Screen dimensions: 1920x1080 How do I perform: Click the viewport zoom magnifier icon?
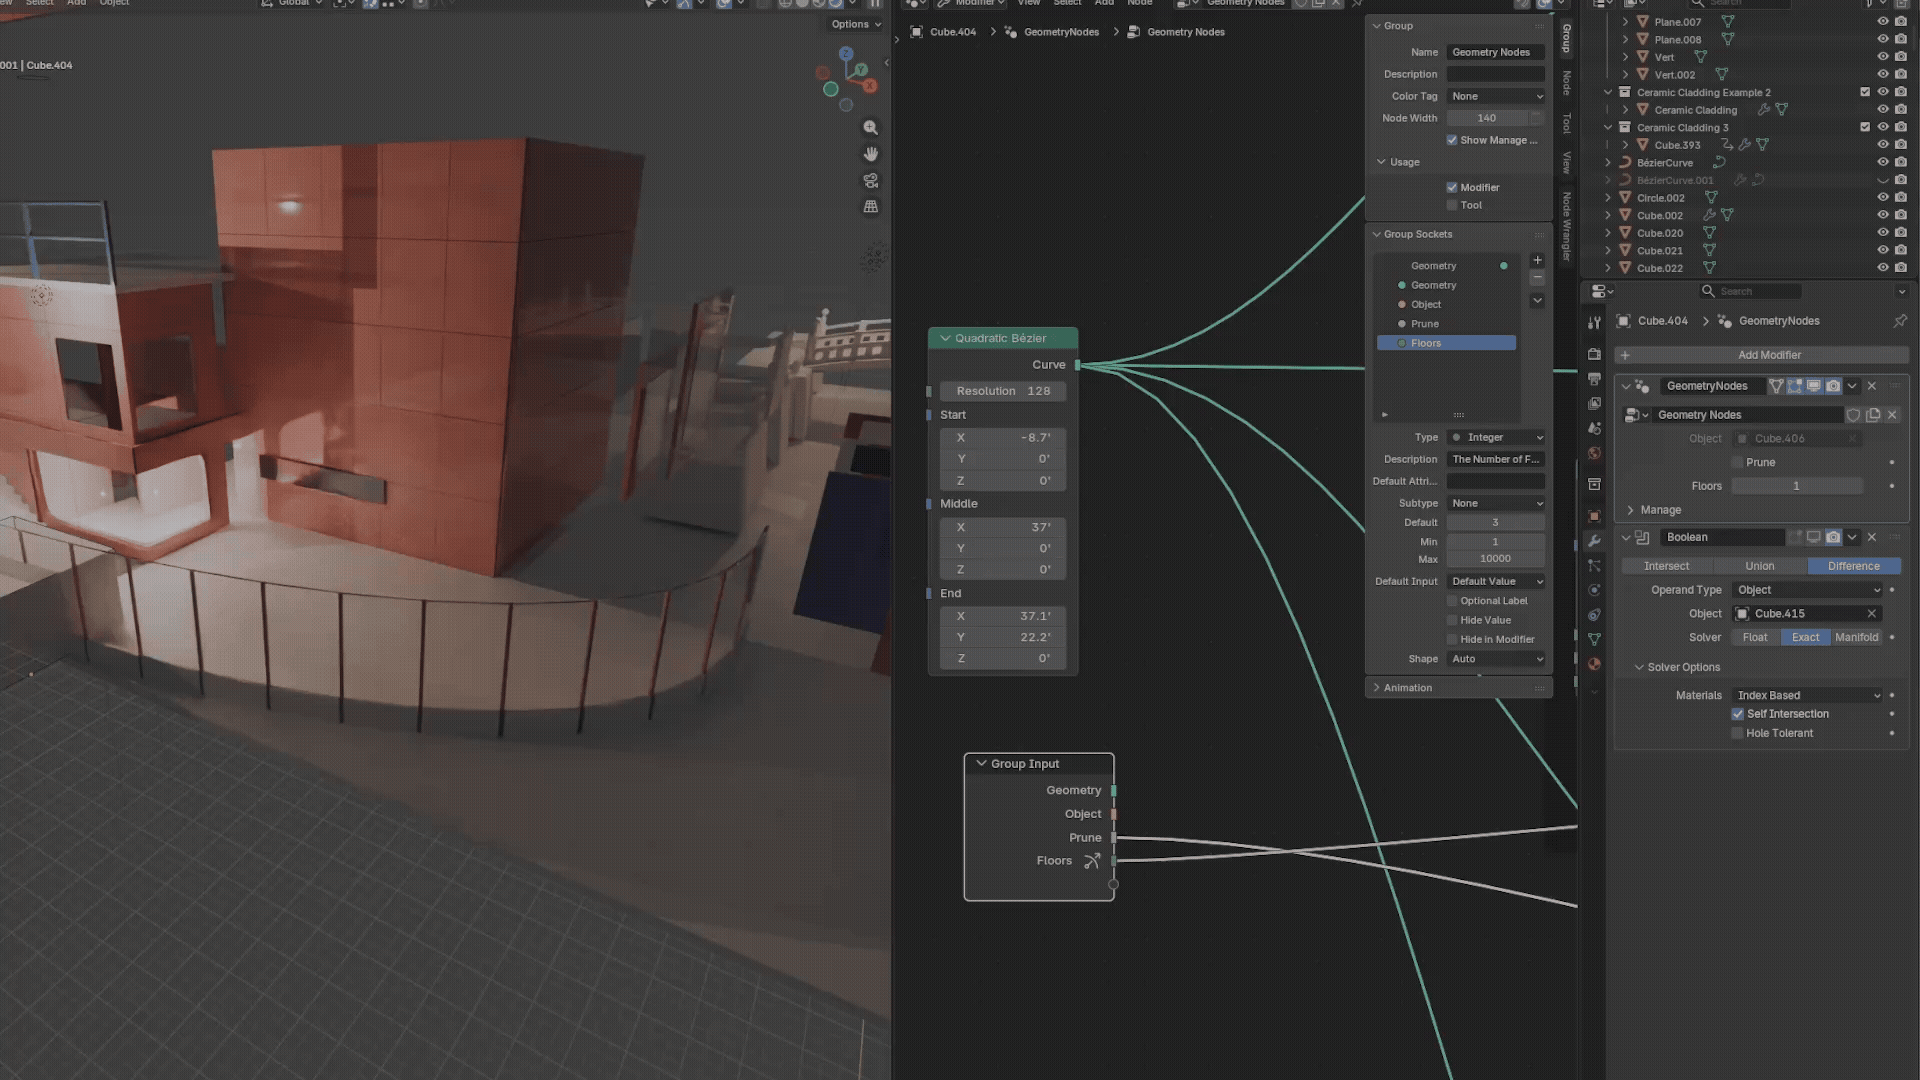coord(871,128)
